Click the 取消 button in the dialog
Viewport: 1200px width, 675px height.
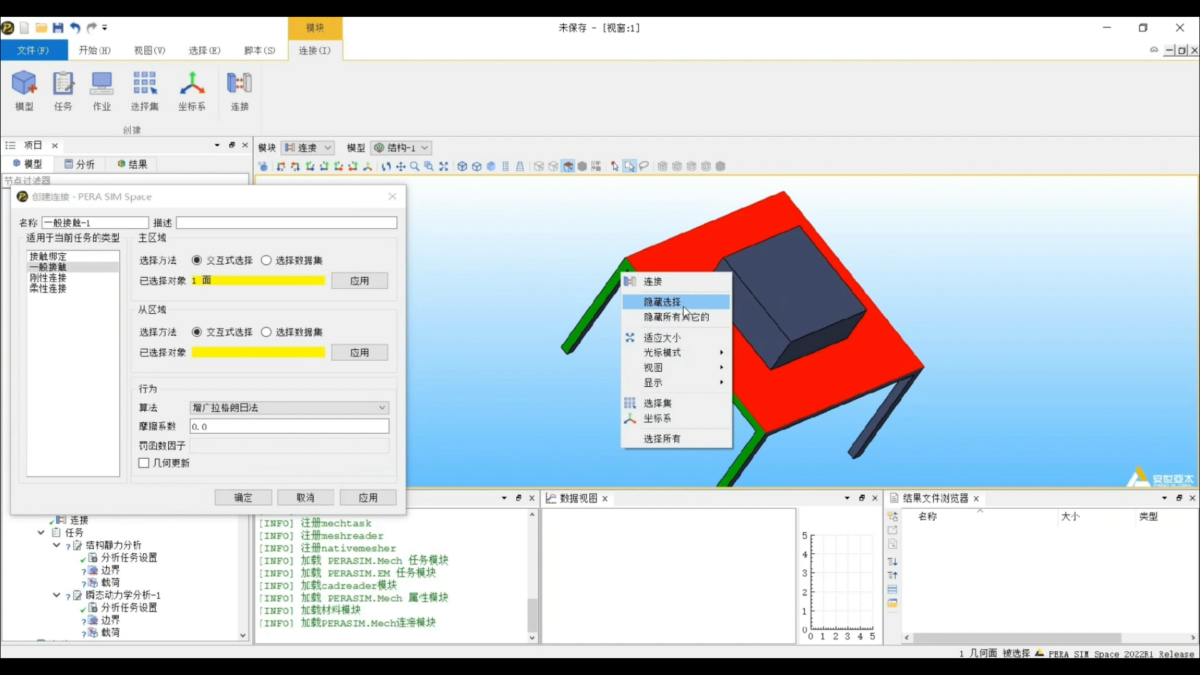click(305, 497)
